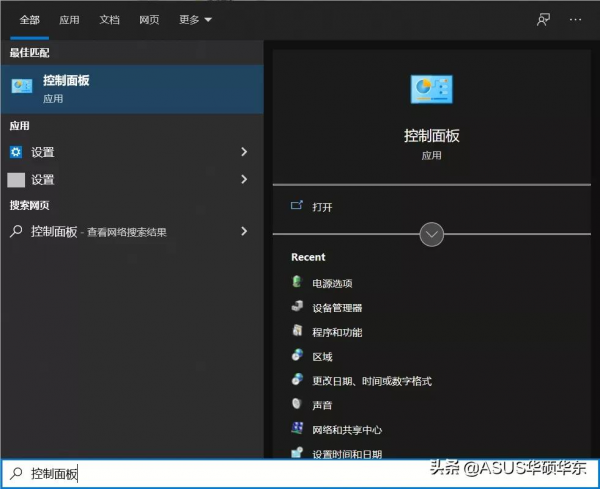Open the 区域 recent item
This screenshot has width=600, height=489.
[x=322, y=357]
